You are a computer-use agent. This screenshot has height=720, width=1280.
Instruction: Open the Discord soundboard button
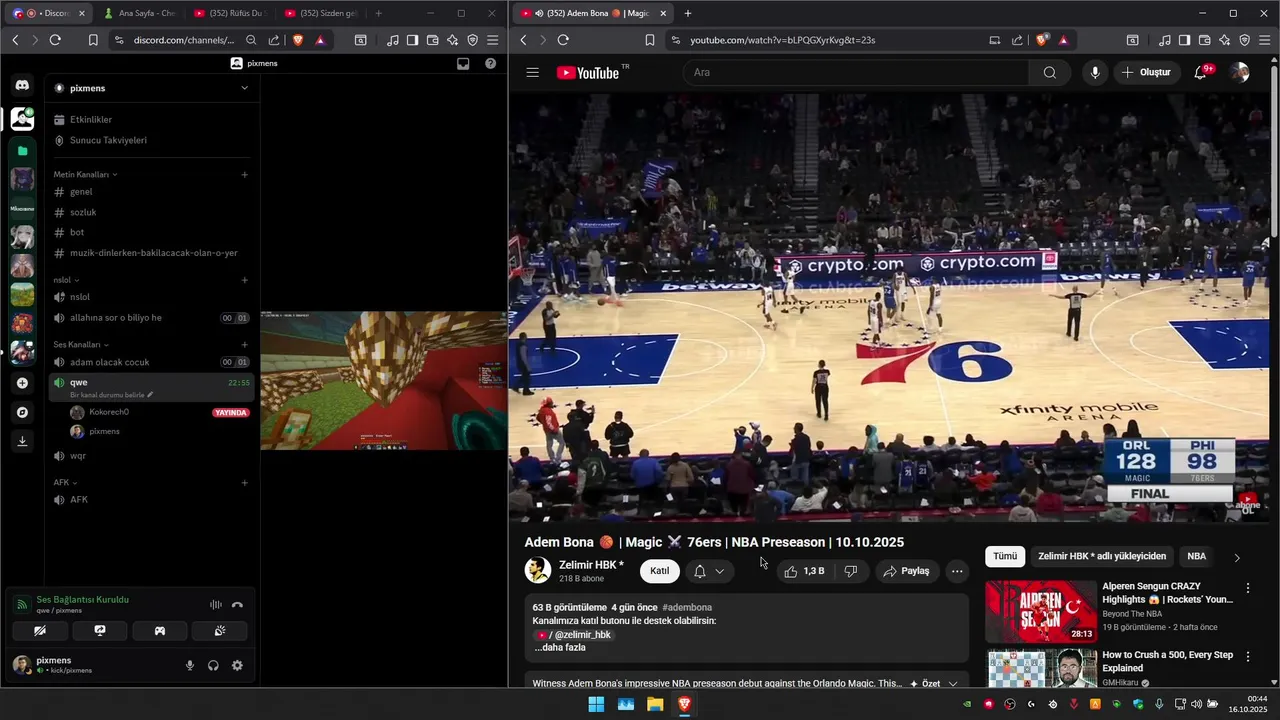coord(220,631)
